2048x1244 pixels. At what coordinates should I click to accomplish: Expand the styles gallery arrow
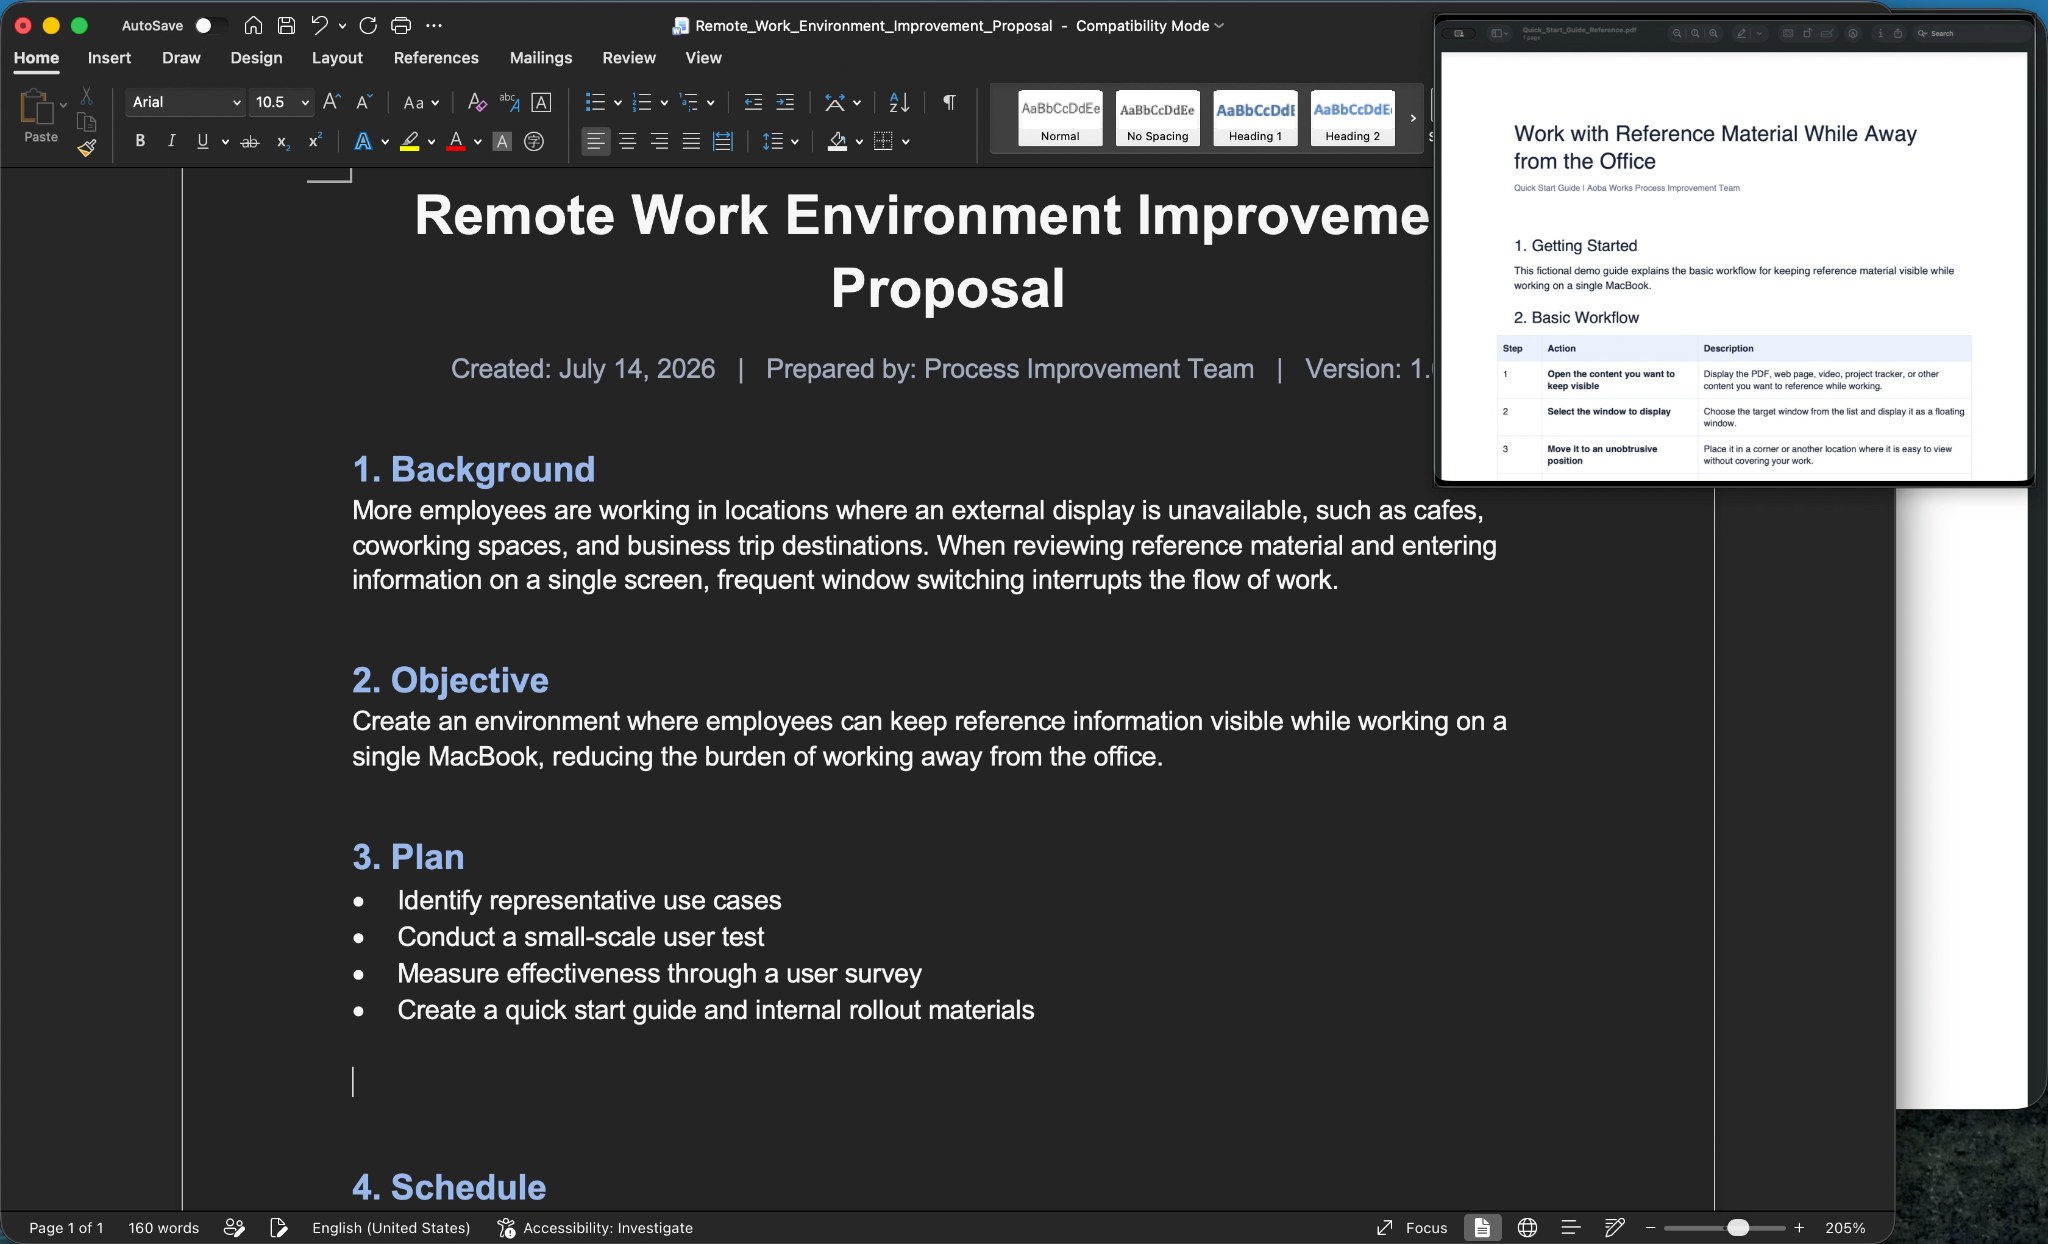coord(1413,118)
